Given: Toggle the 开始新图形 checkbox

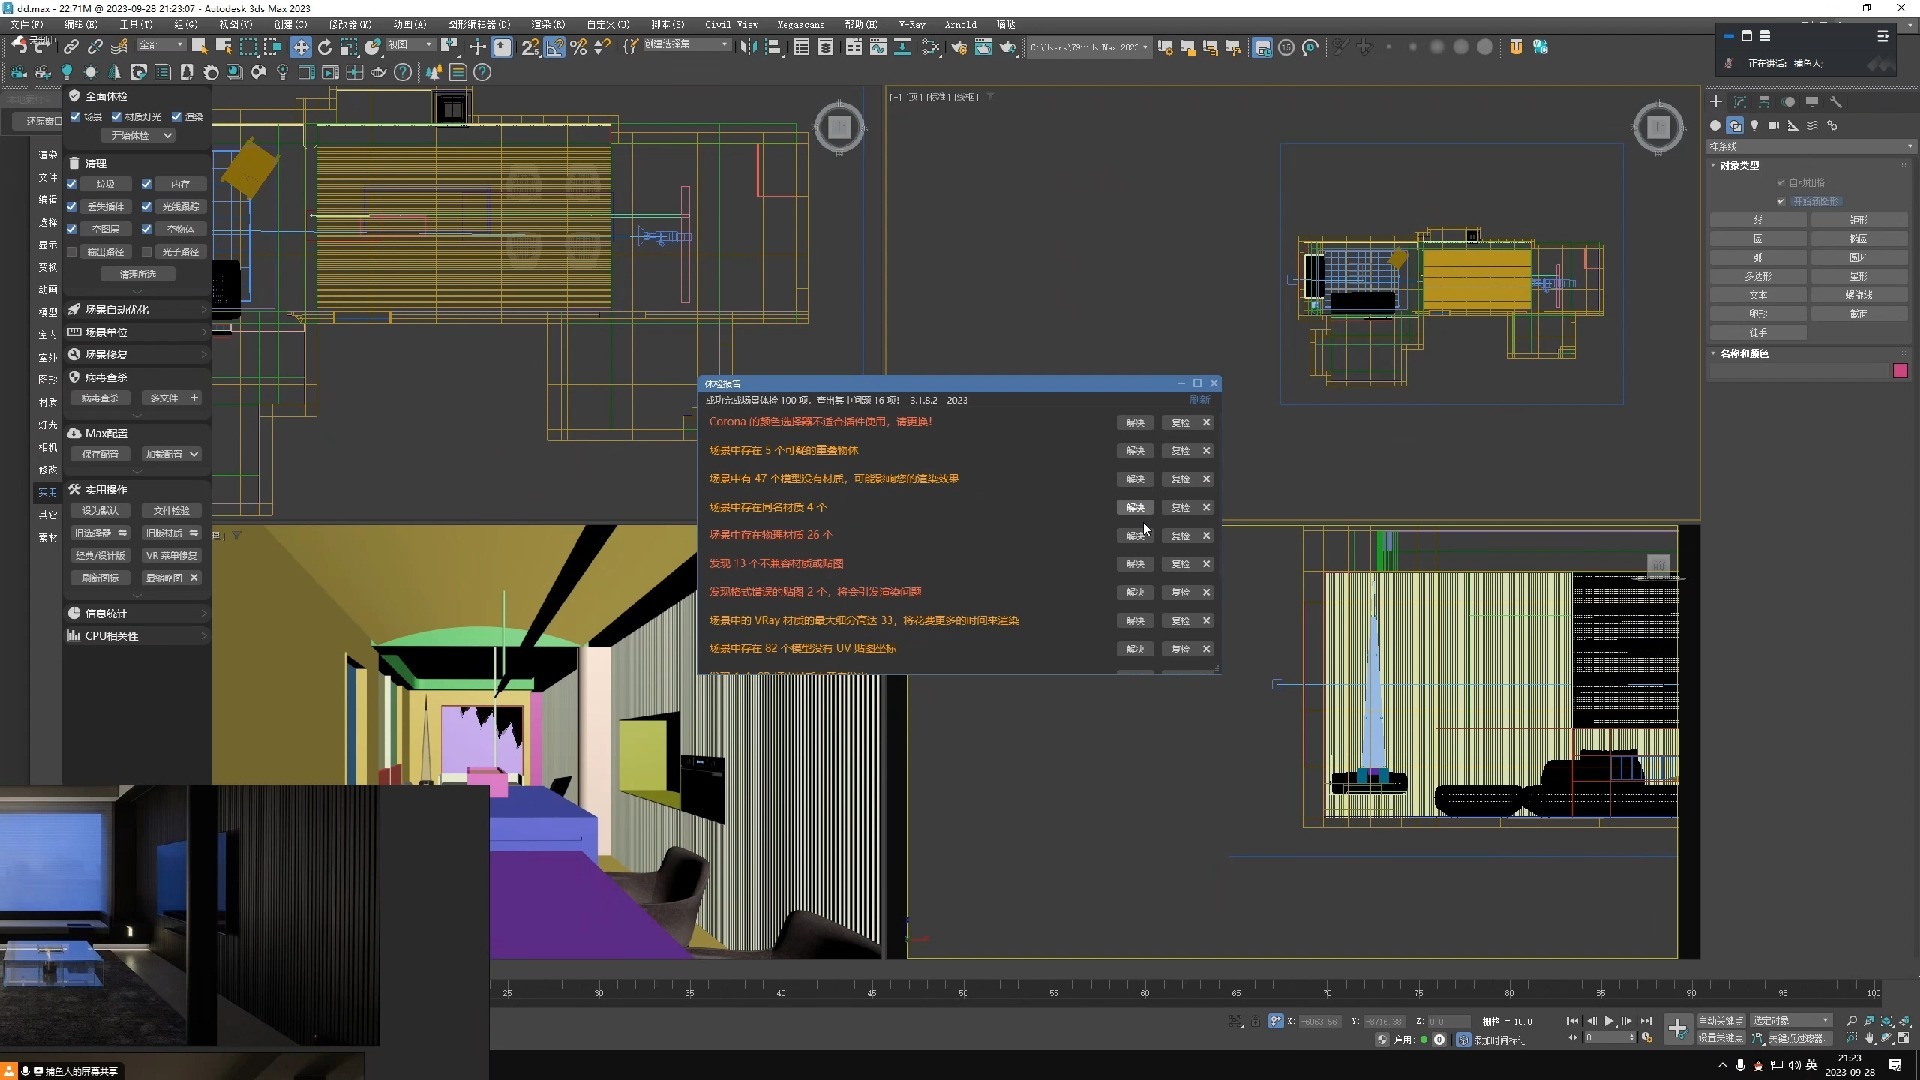Looking at the screenshot, I should 1781,201.
